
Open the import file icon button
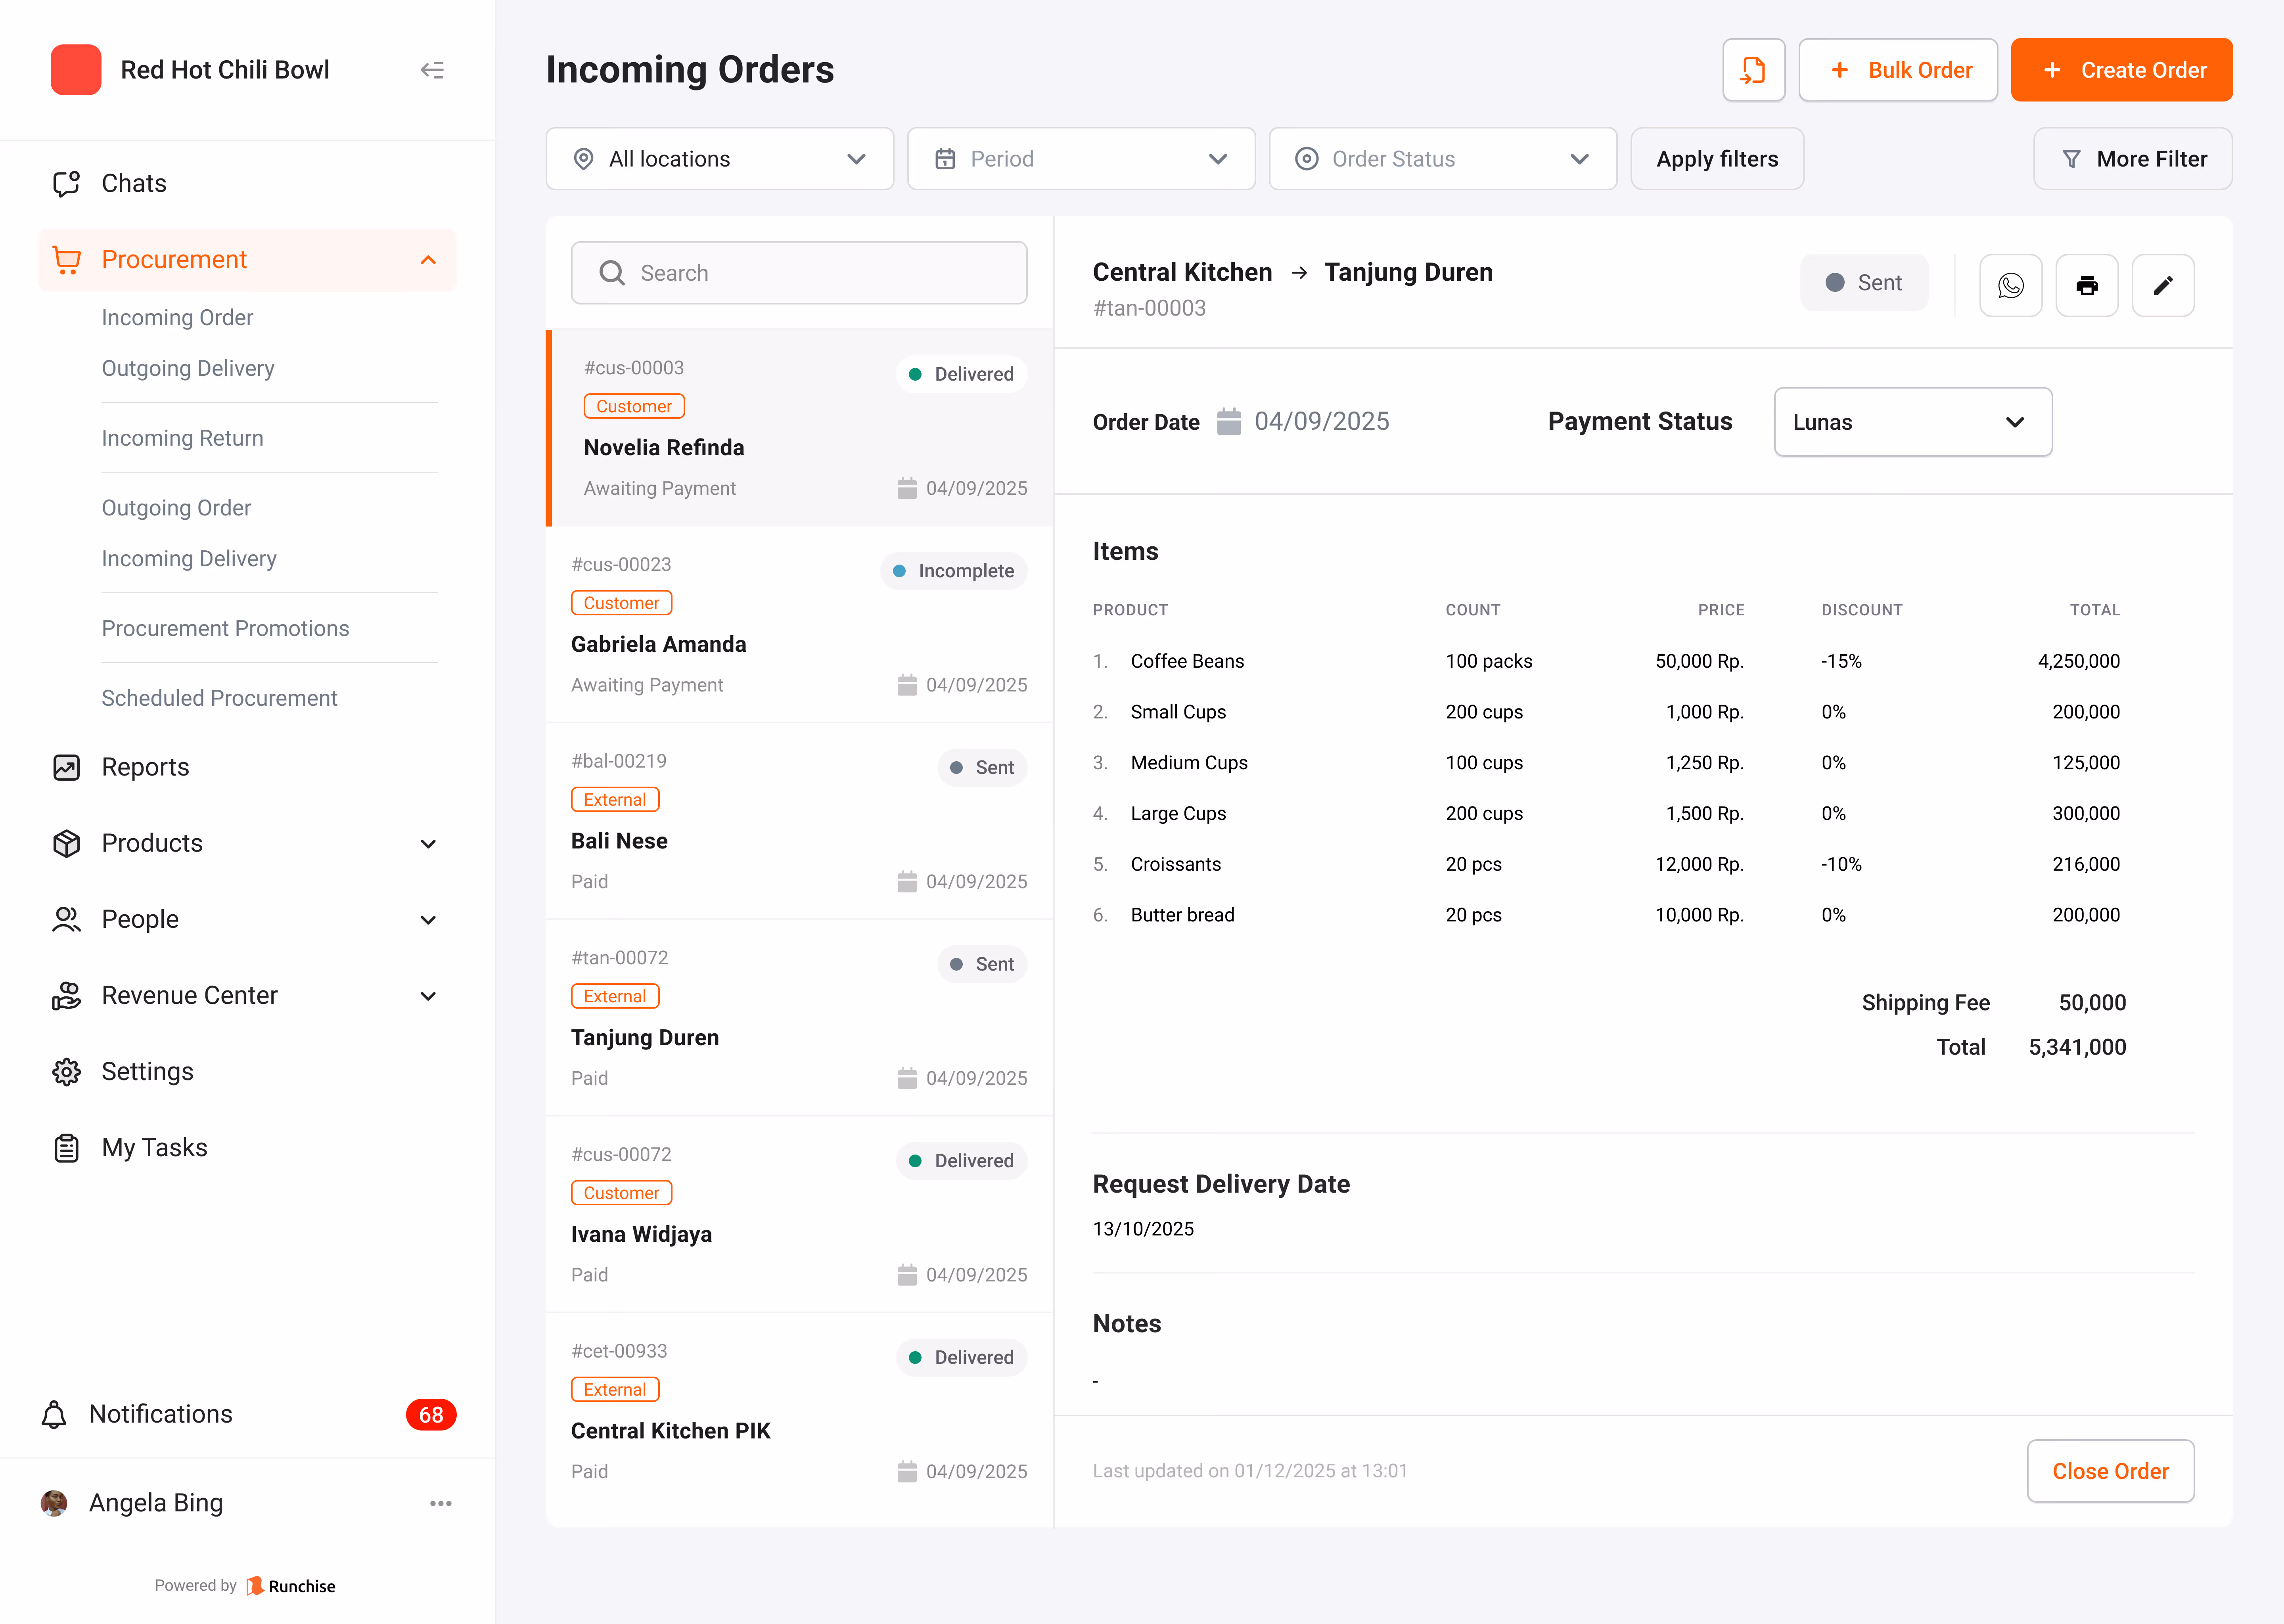1753,70
